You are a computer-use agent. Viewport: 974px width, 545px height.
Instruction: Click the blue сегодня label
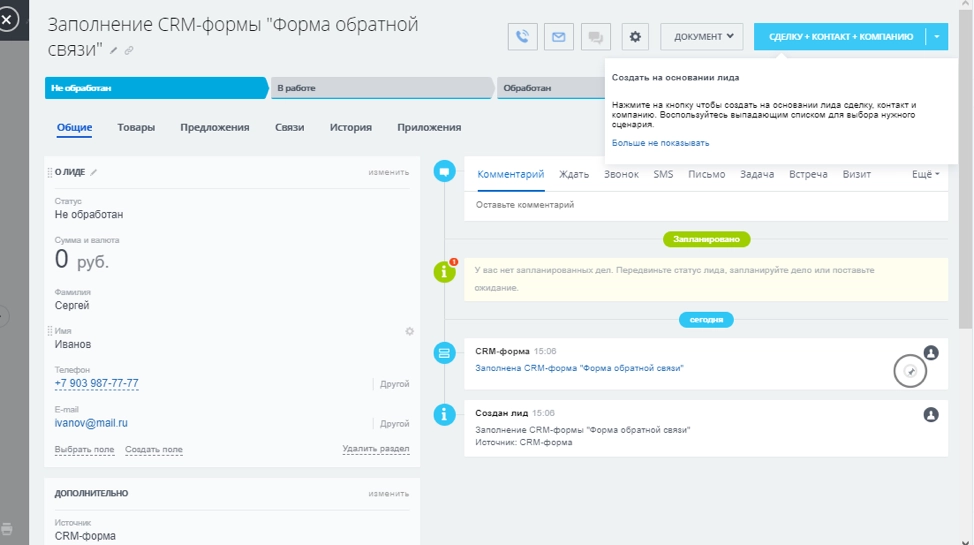[x=706, y=320]
